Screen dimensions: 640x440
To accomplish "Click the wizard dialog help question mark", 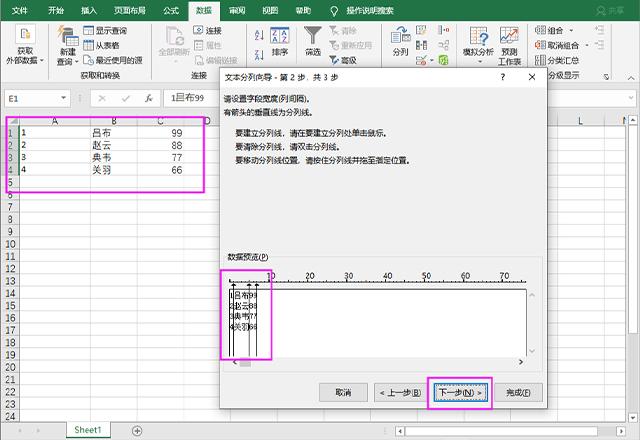I will tap(503, 77).
